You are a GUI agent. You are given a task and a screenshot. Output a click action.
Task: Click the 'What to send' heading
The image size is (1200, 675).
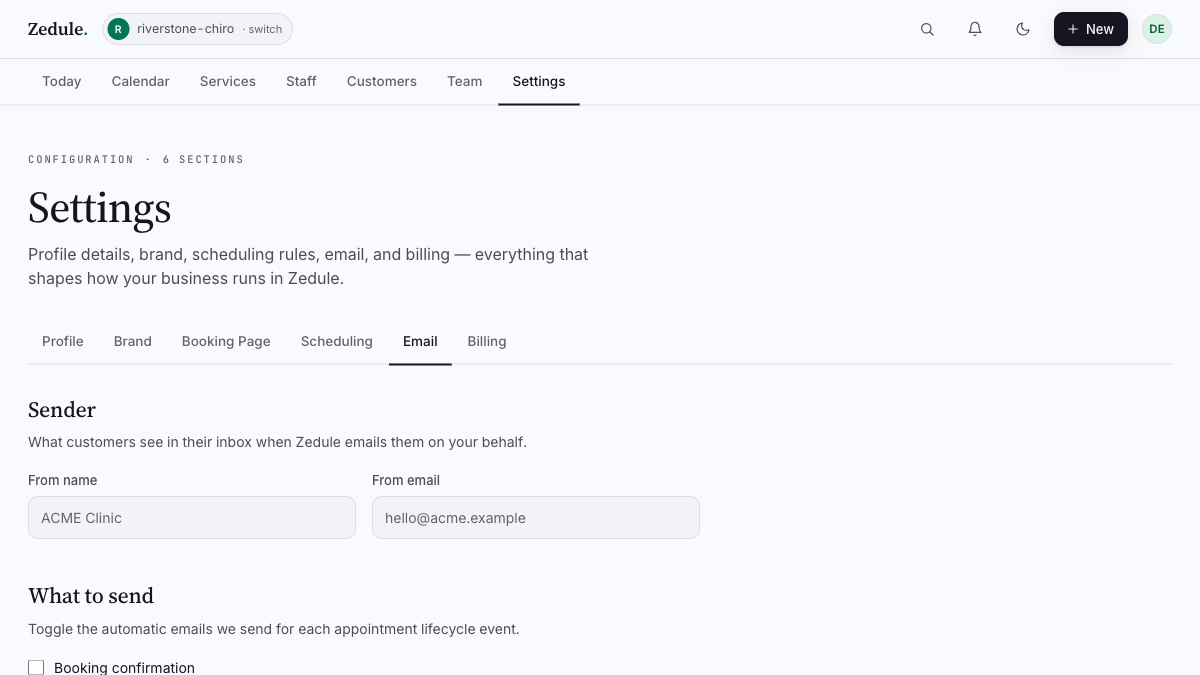click(91, 596)
